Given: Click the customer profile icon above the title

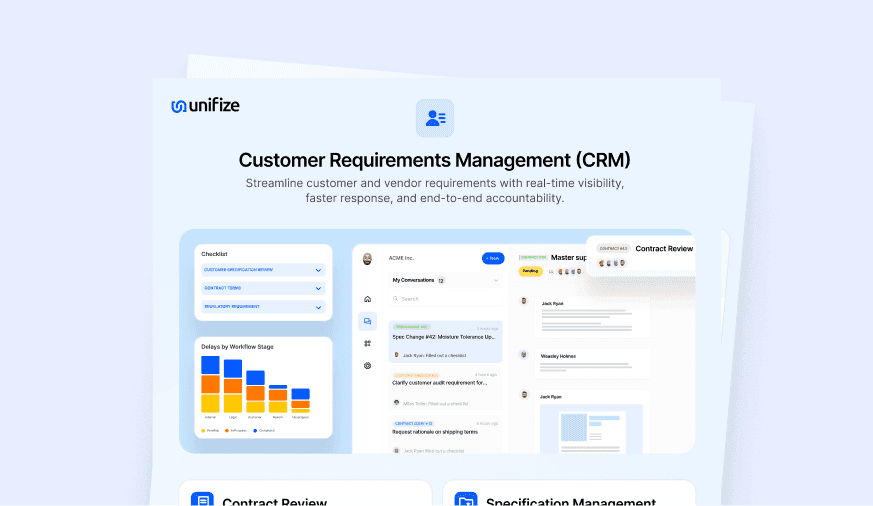Looking at the screenshot, I should pyautogui.click(x=435, y=118).
